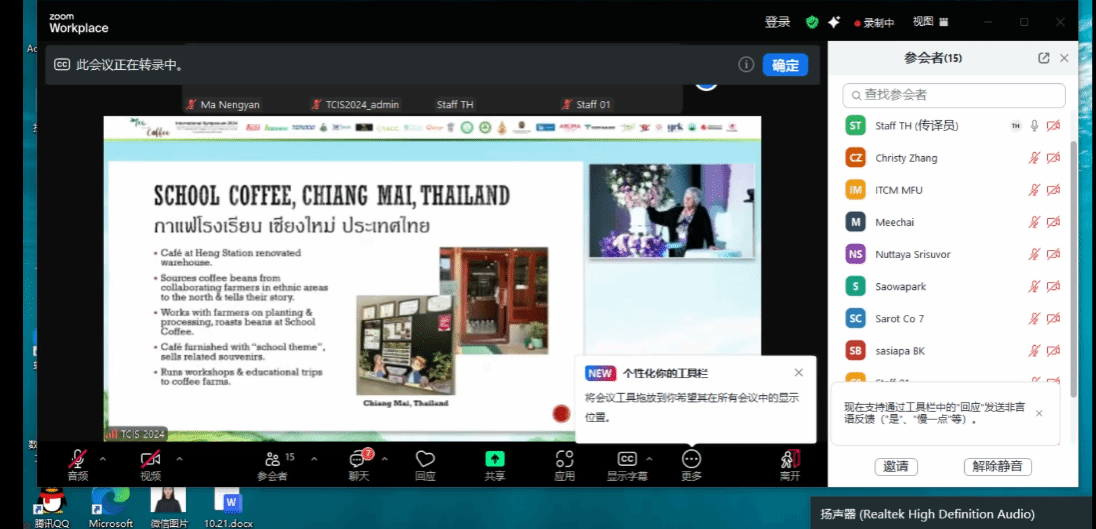Open the 应用 apps icon in toolbar
The width and height of the screenshot is (1096, 529).
click(564, 459)
